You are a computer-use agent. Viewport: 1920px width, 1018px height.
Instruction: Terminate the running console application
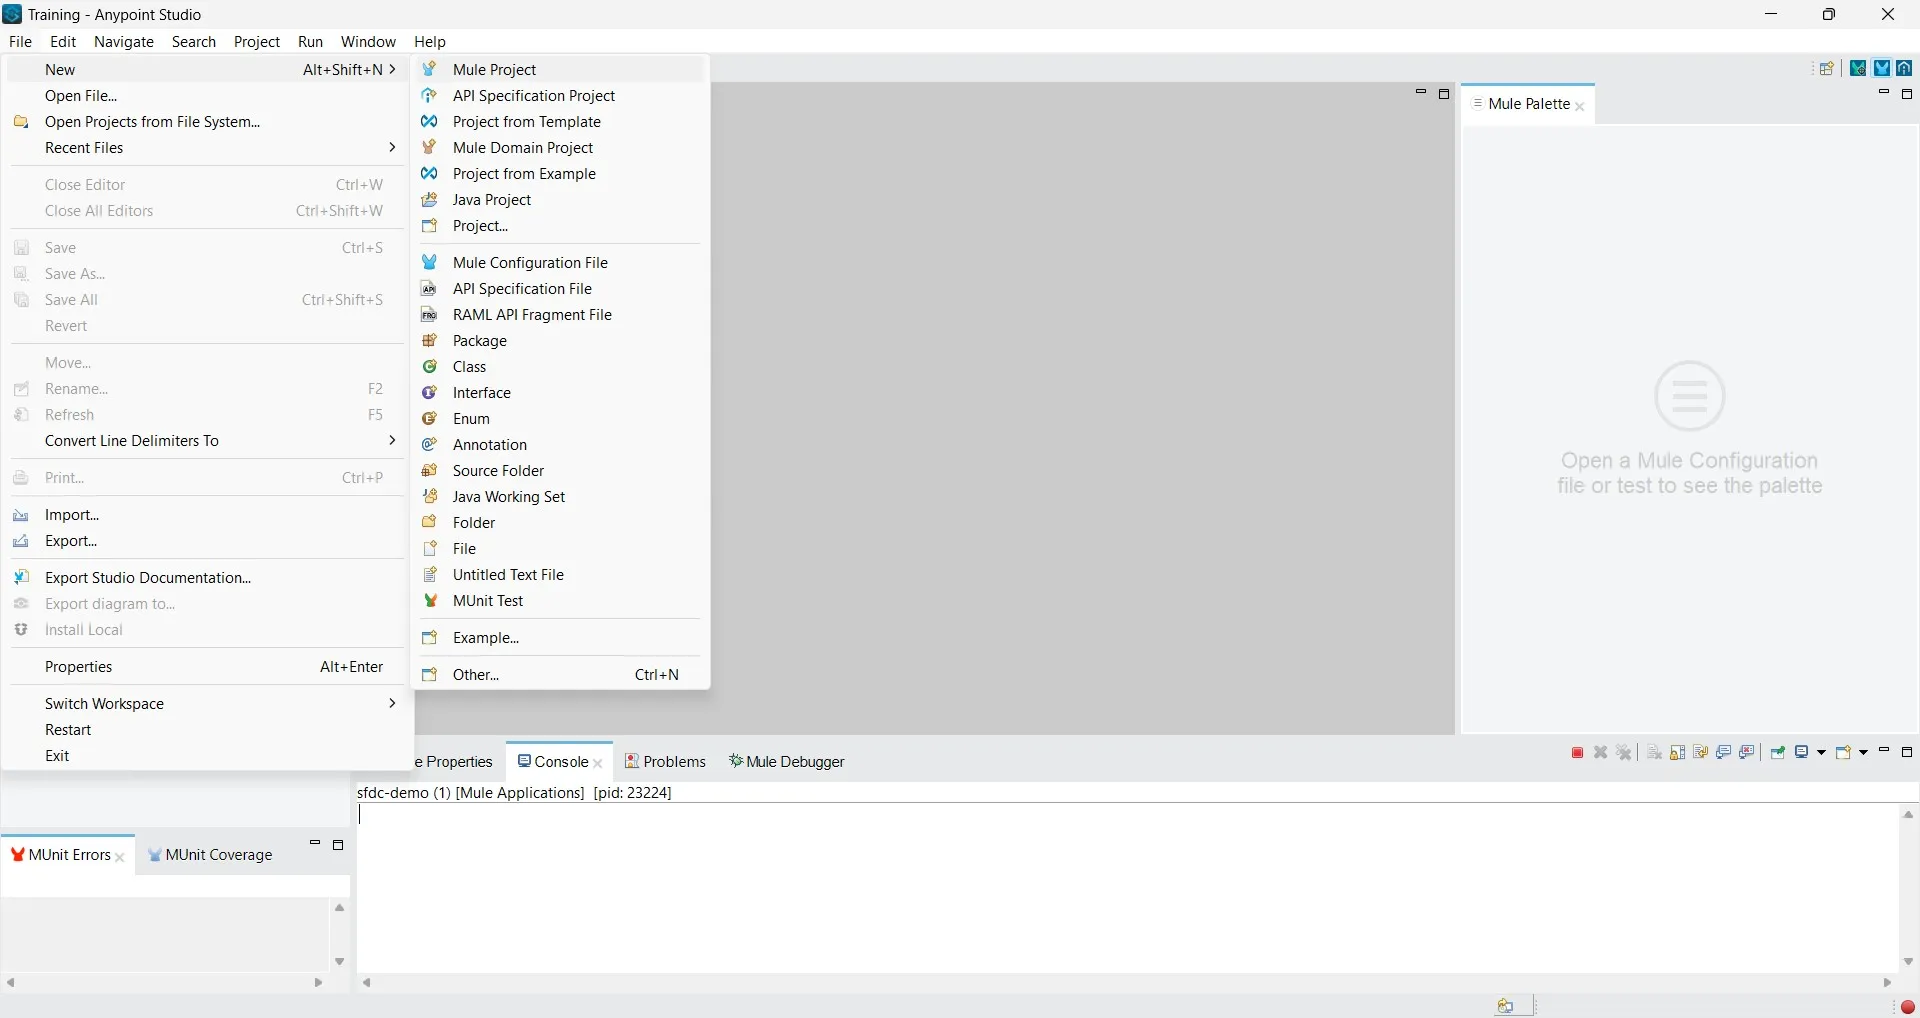(x=1578, y=753)
